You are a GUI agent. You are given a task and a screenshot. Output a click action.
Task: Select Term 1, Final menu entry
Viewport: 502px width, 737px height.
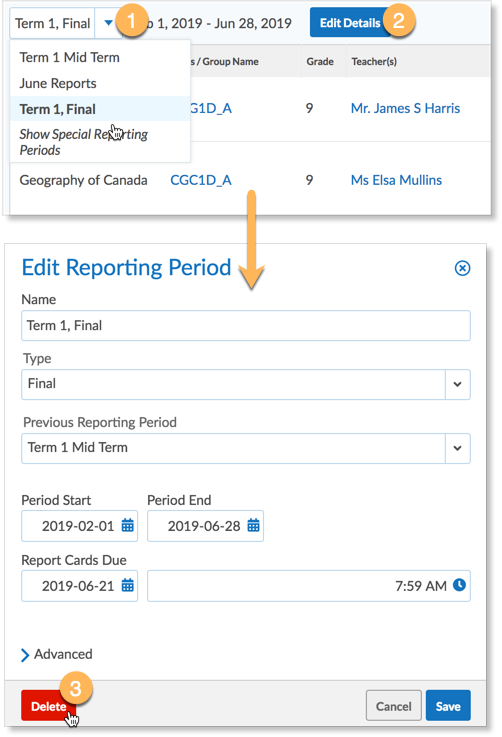pos(57,109)
